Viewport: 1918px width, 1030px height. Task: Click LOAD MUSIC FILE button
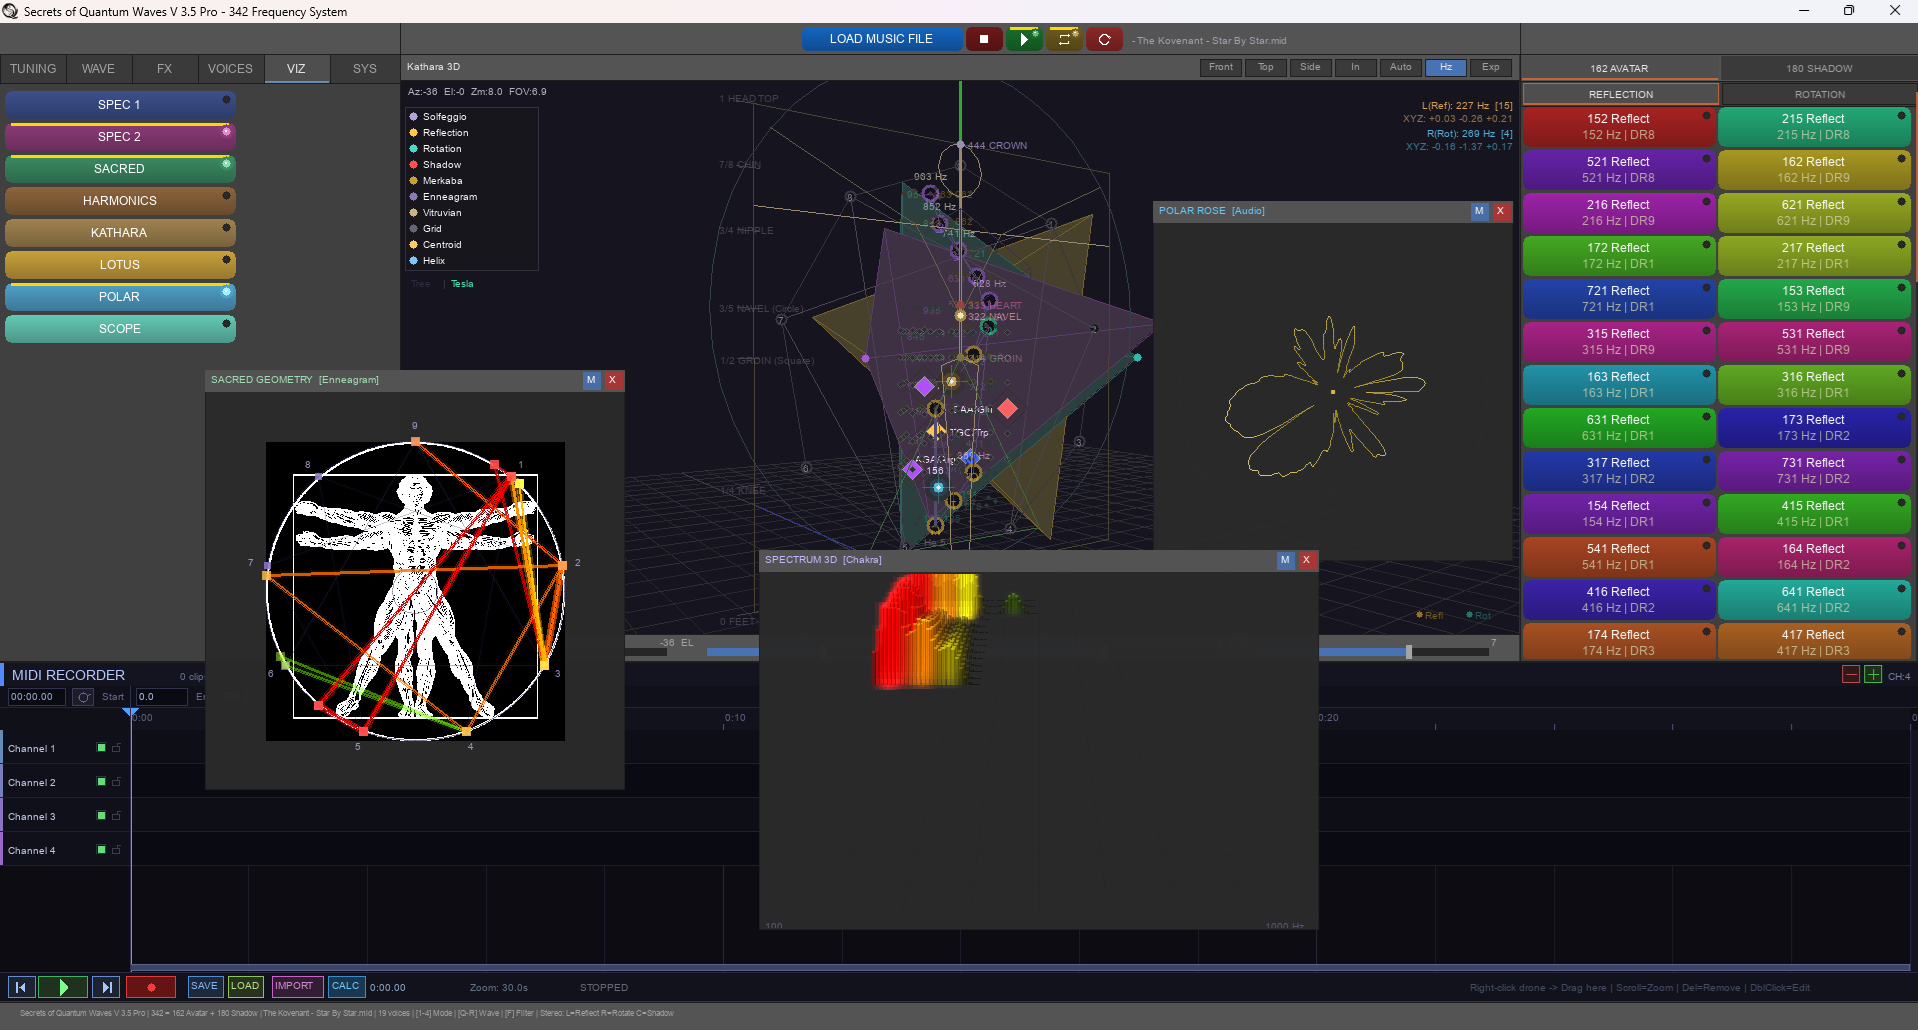click(881, 39)
